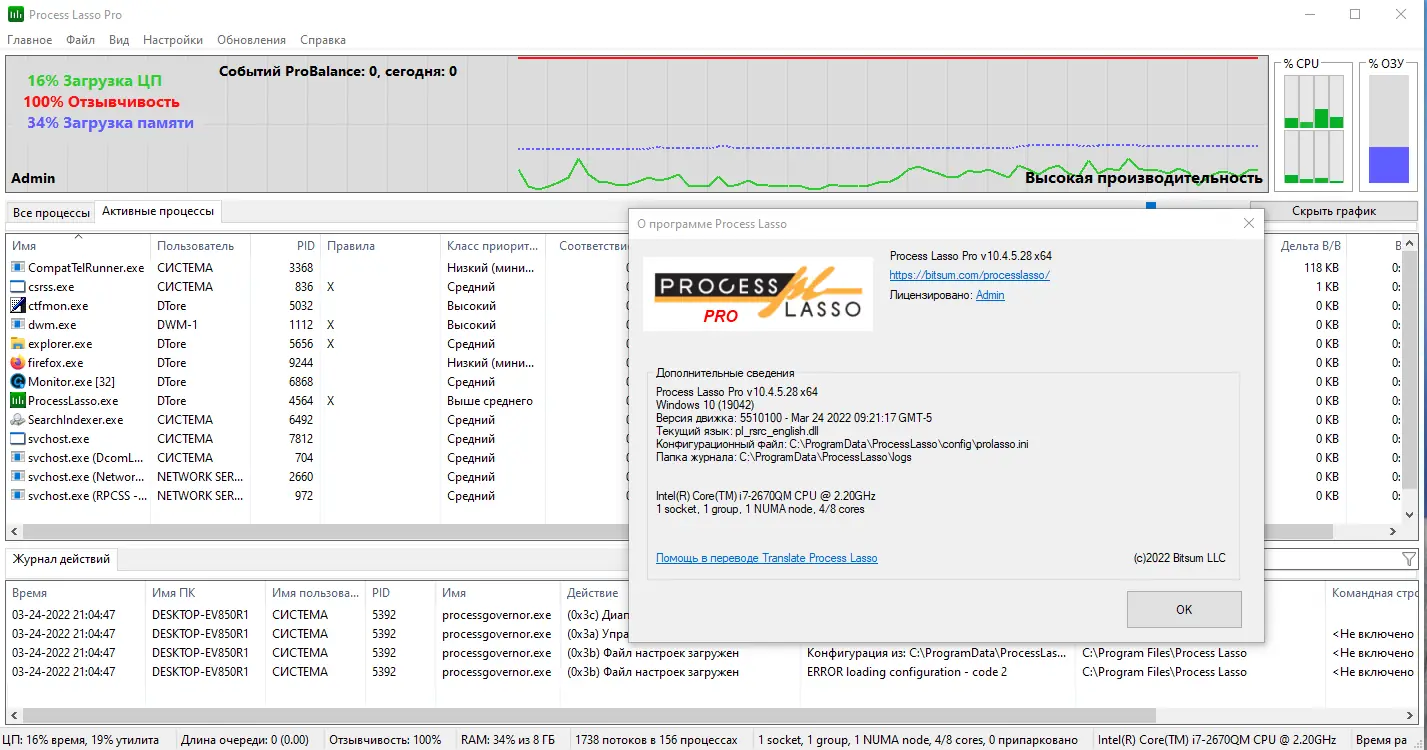This screenshot has height=750, width=1427.
Task: Click the CompatTelRunner.exe process icon
Action: [x=18, y=268]
